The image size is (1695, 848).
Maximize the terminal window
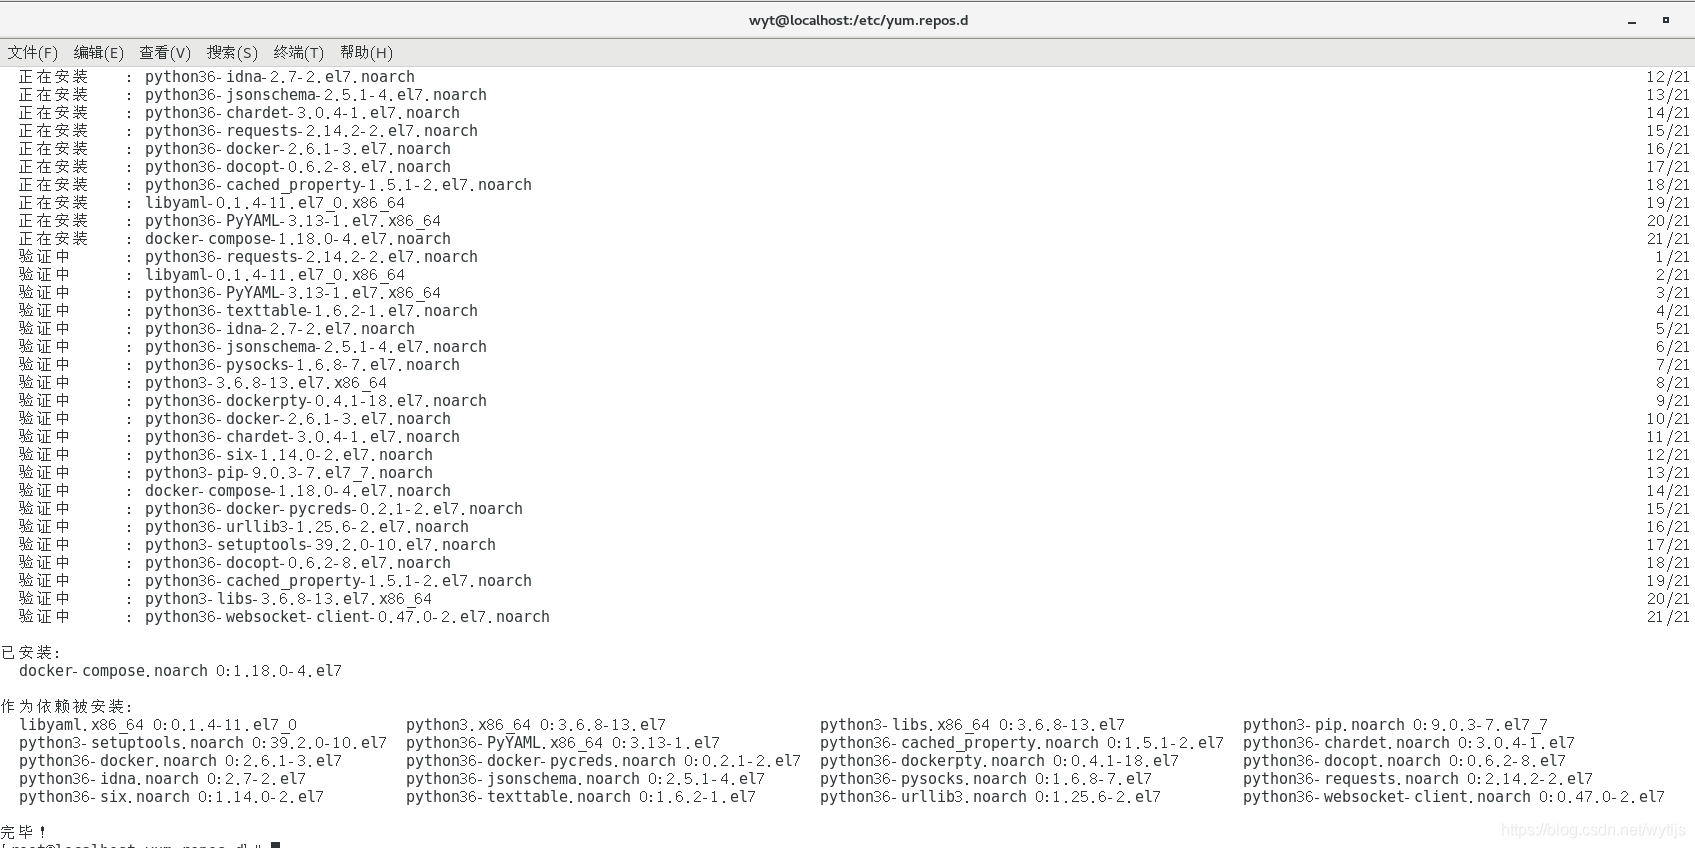coord(1666,20)
